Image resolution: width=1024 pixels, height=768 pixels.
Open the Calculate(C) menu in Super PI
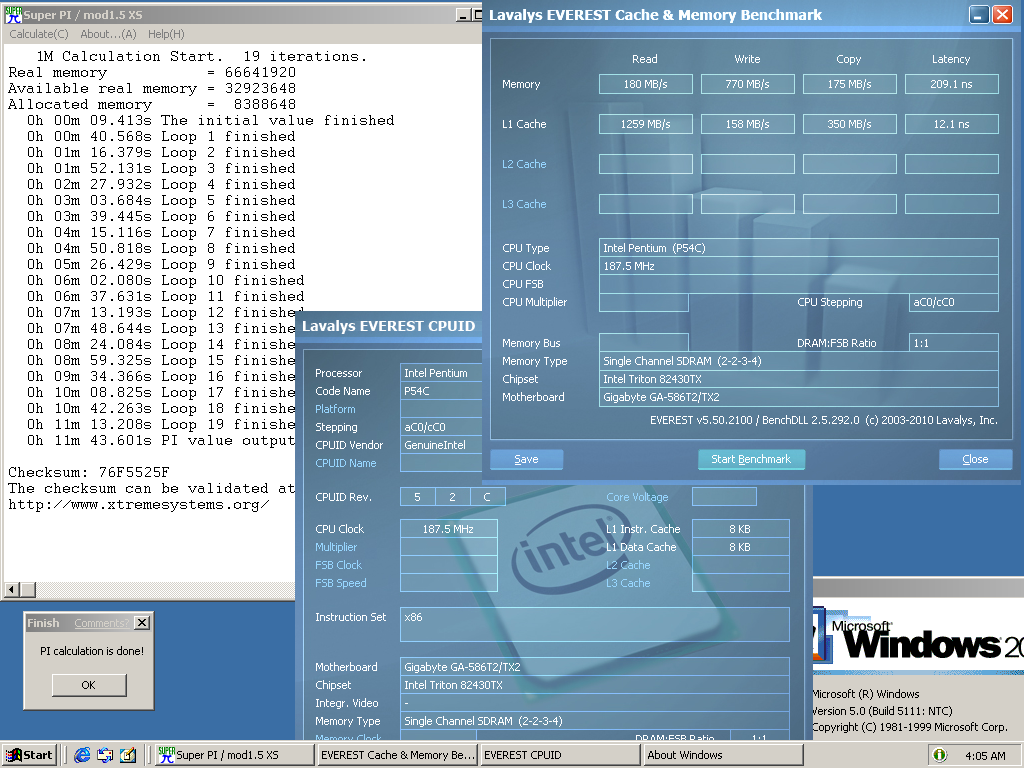(39, 34)
